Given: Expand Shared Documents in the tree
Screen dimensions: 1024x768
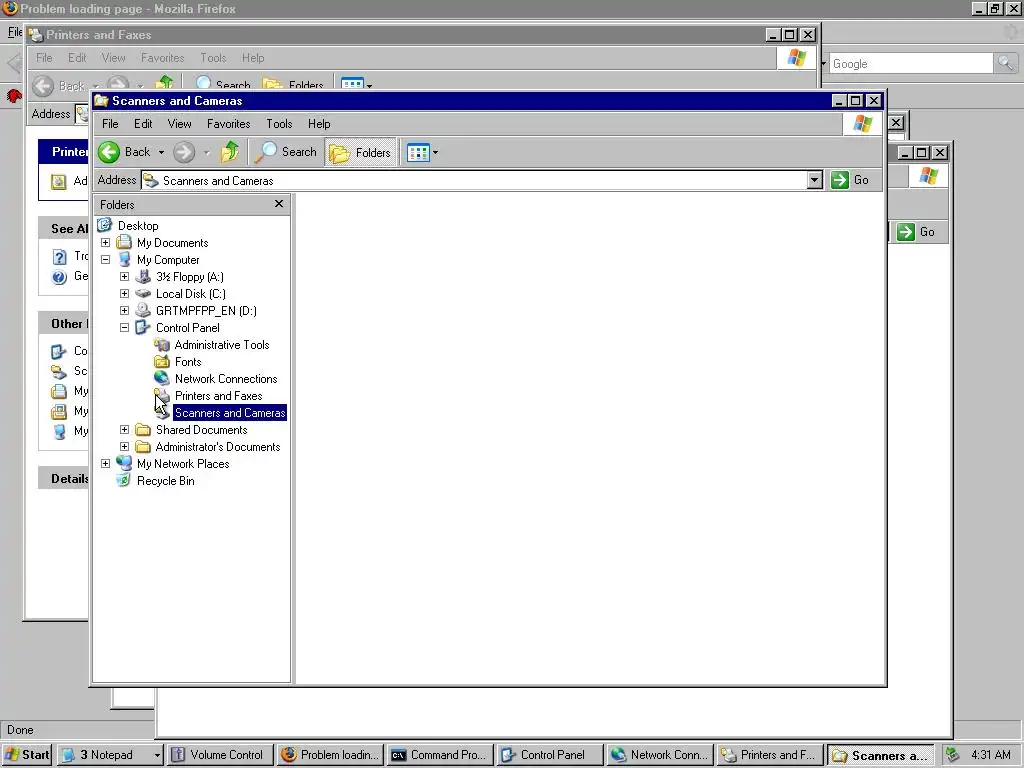Looking at the screenshot, I should 124,429.
